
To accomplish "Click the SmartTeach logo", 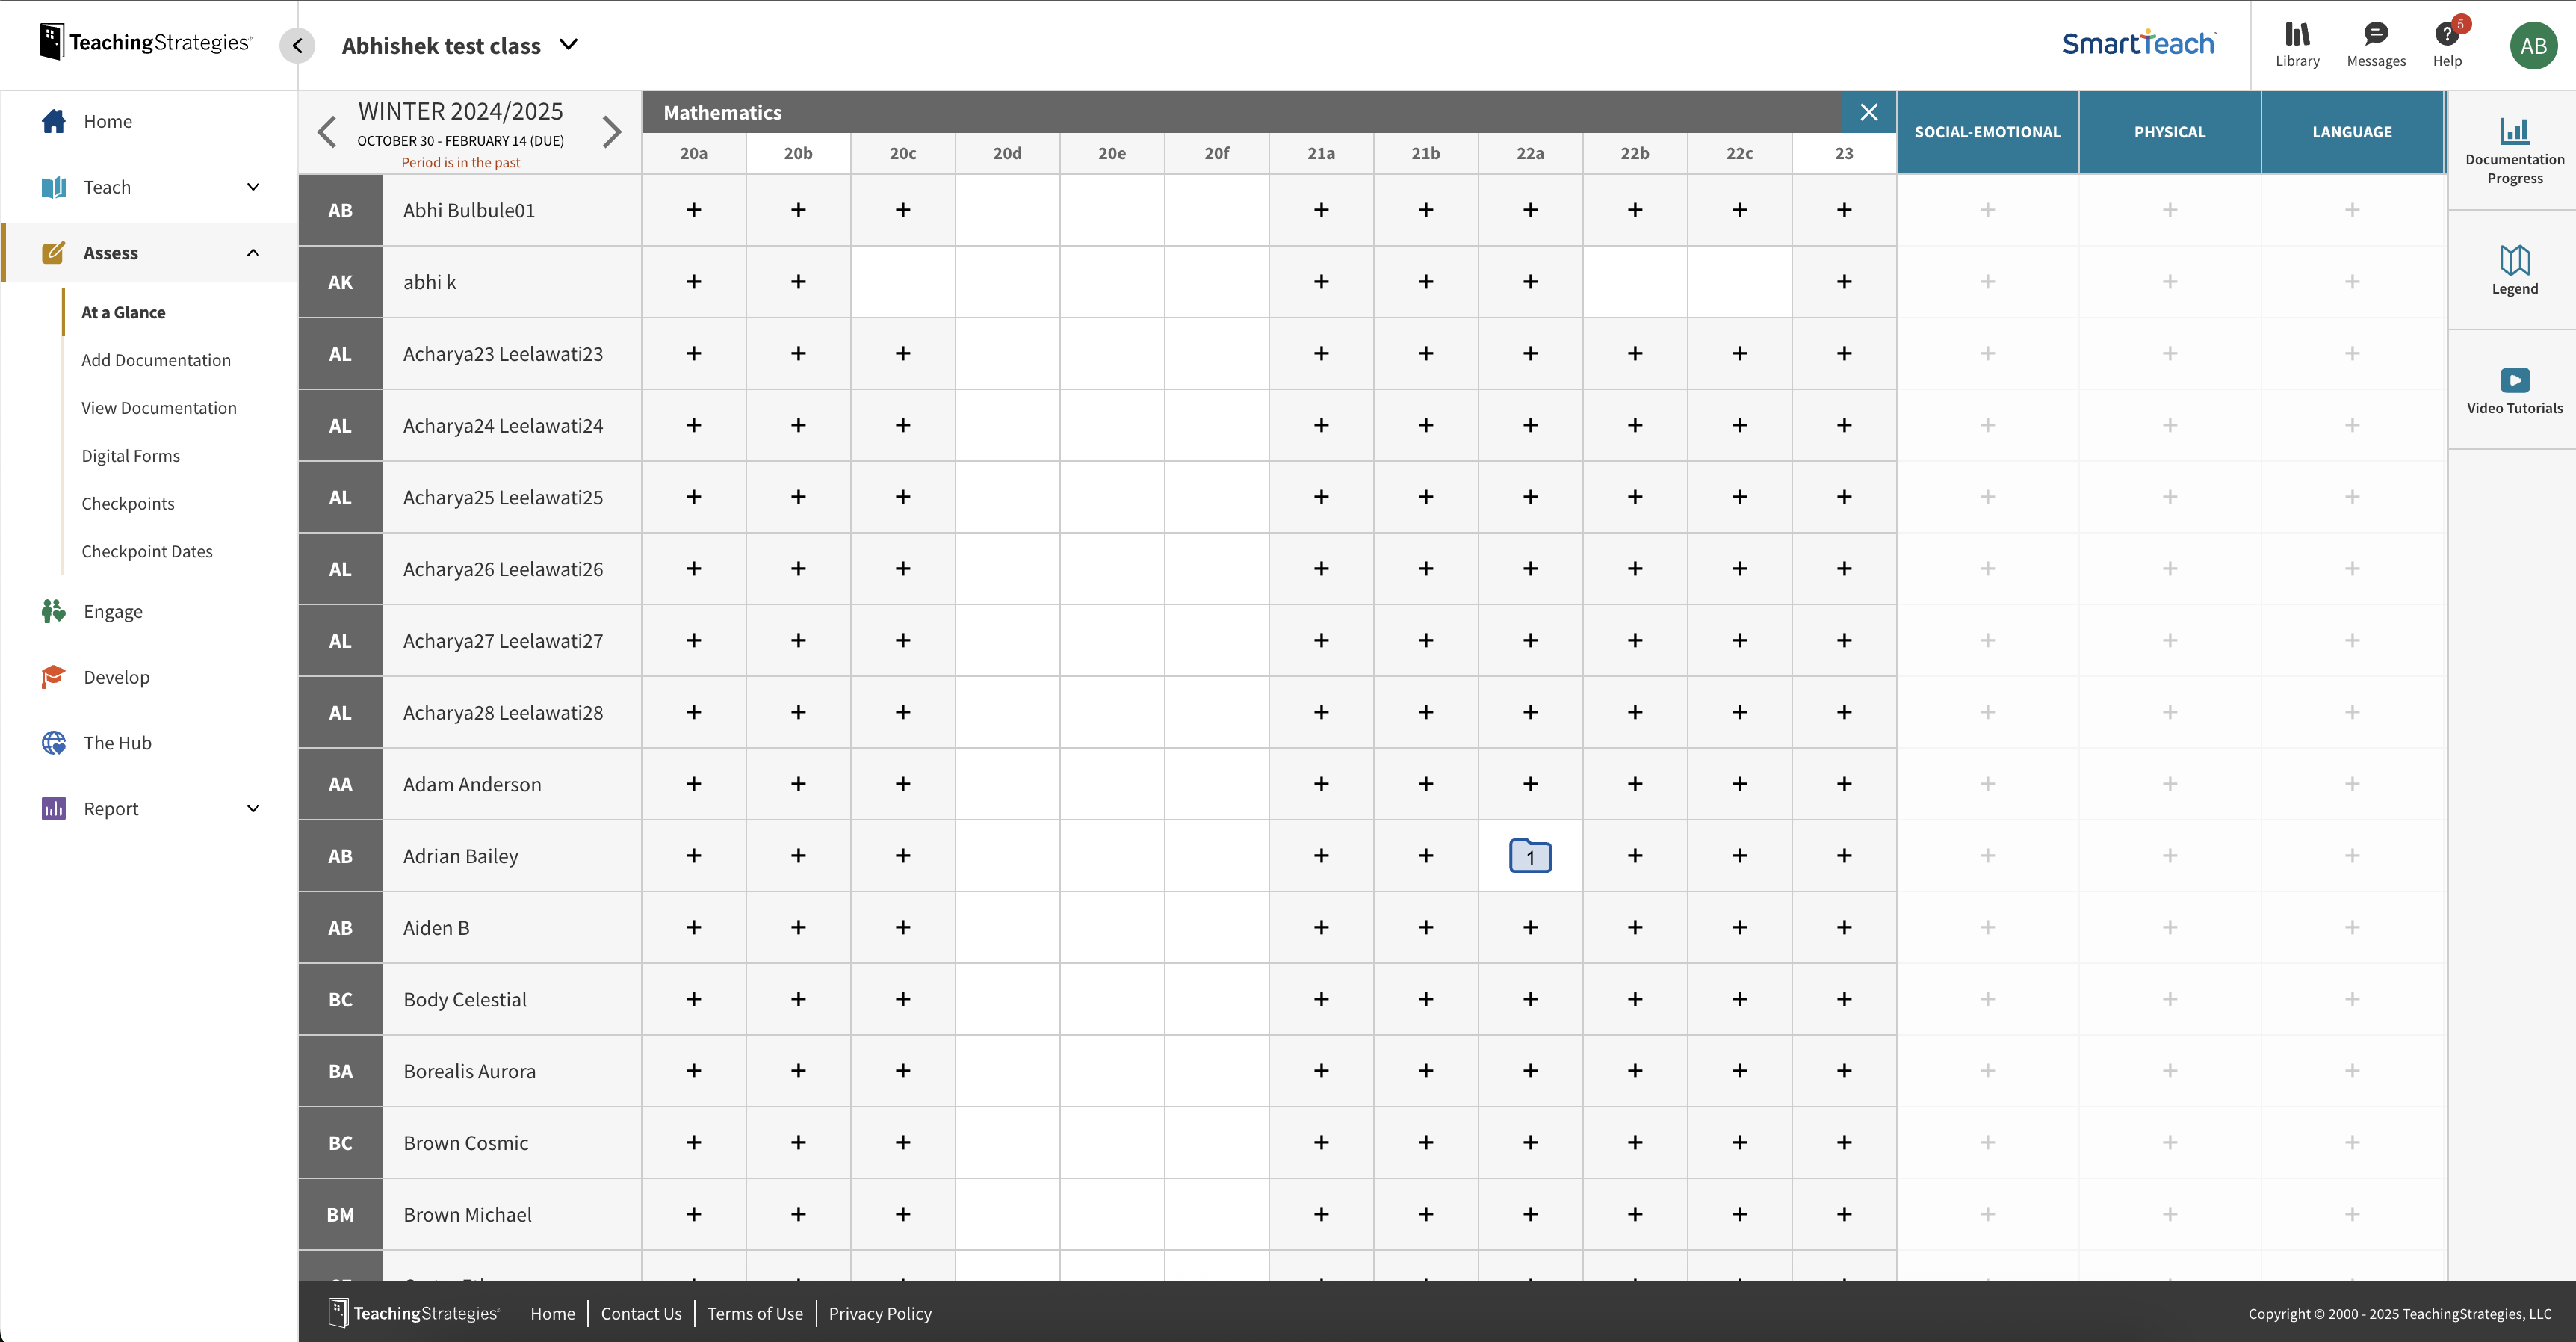I will pyautogui.click(x=2139, y=43).
